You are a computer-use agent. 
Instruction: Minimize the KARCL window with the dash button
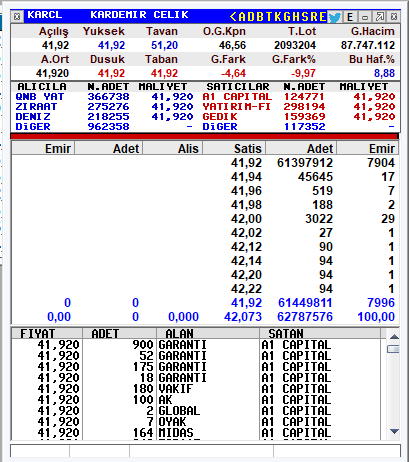[365, 17]
